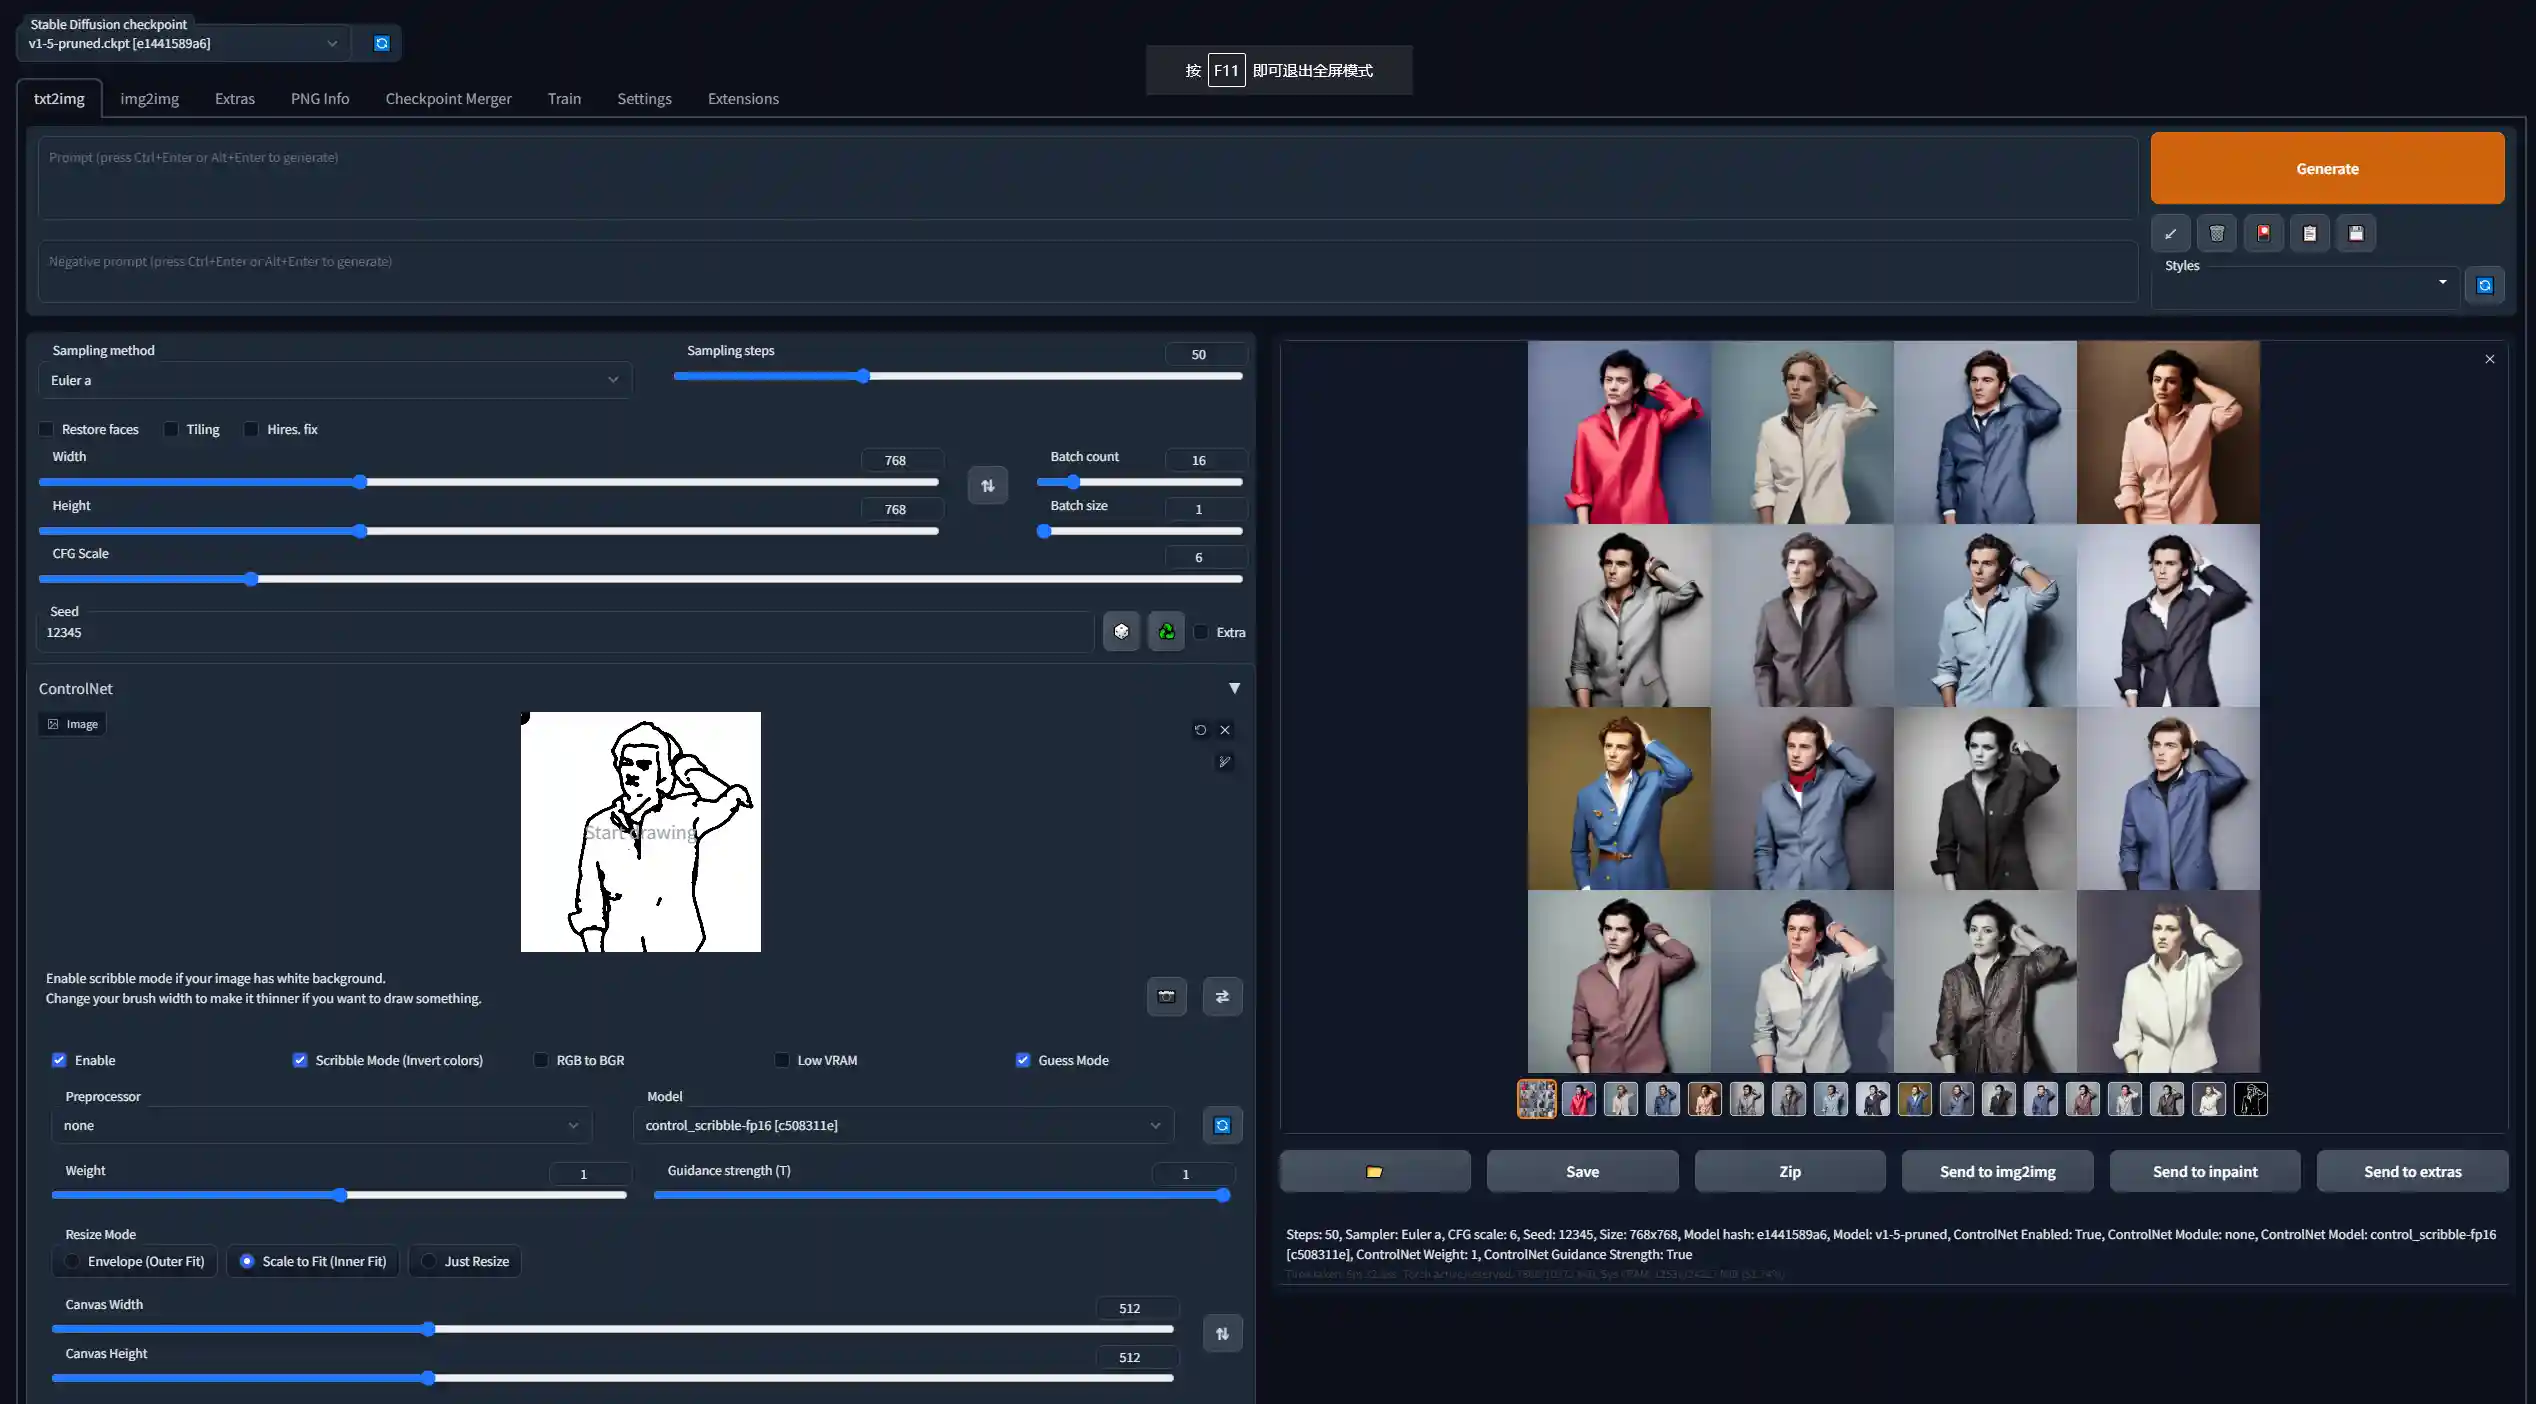Click the trash icon to clear prompt
The height and width of the screenshot is (1404, 2536).
pyautogui.click(x=2216, y=234)
